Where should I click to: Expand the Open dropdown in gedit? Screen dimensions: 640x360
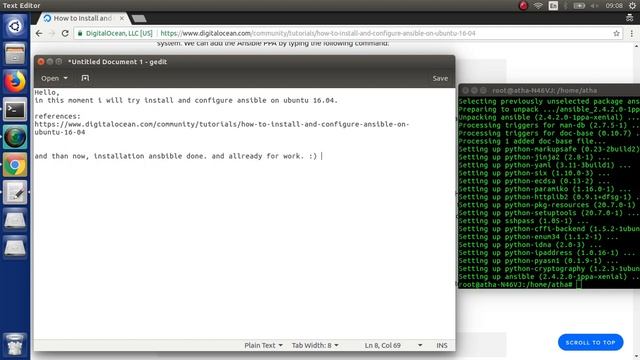(x=54, y=78)
